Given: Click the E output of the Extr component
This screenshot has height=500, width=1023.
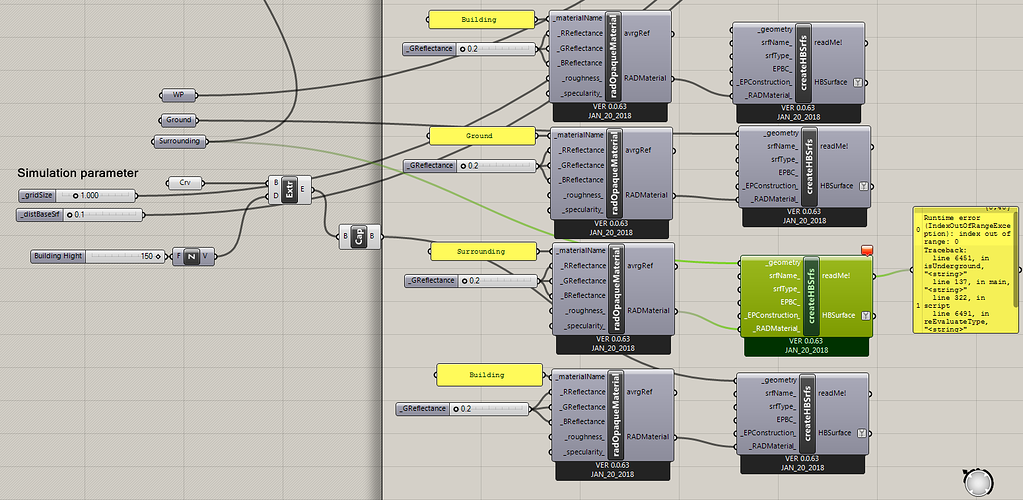Looking at the screenshot, I should click(x=304, y=190).
